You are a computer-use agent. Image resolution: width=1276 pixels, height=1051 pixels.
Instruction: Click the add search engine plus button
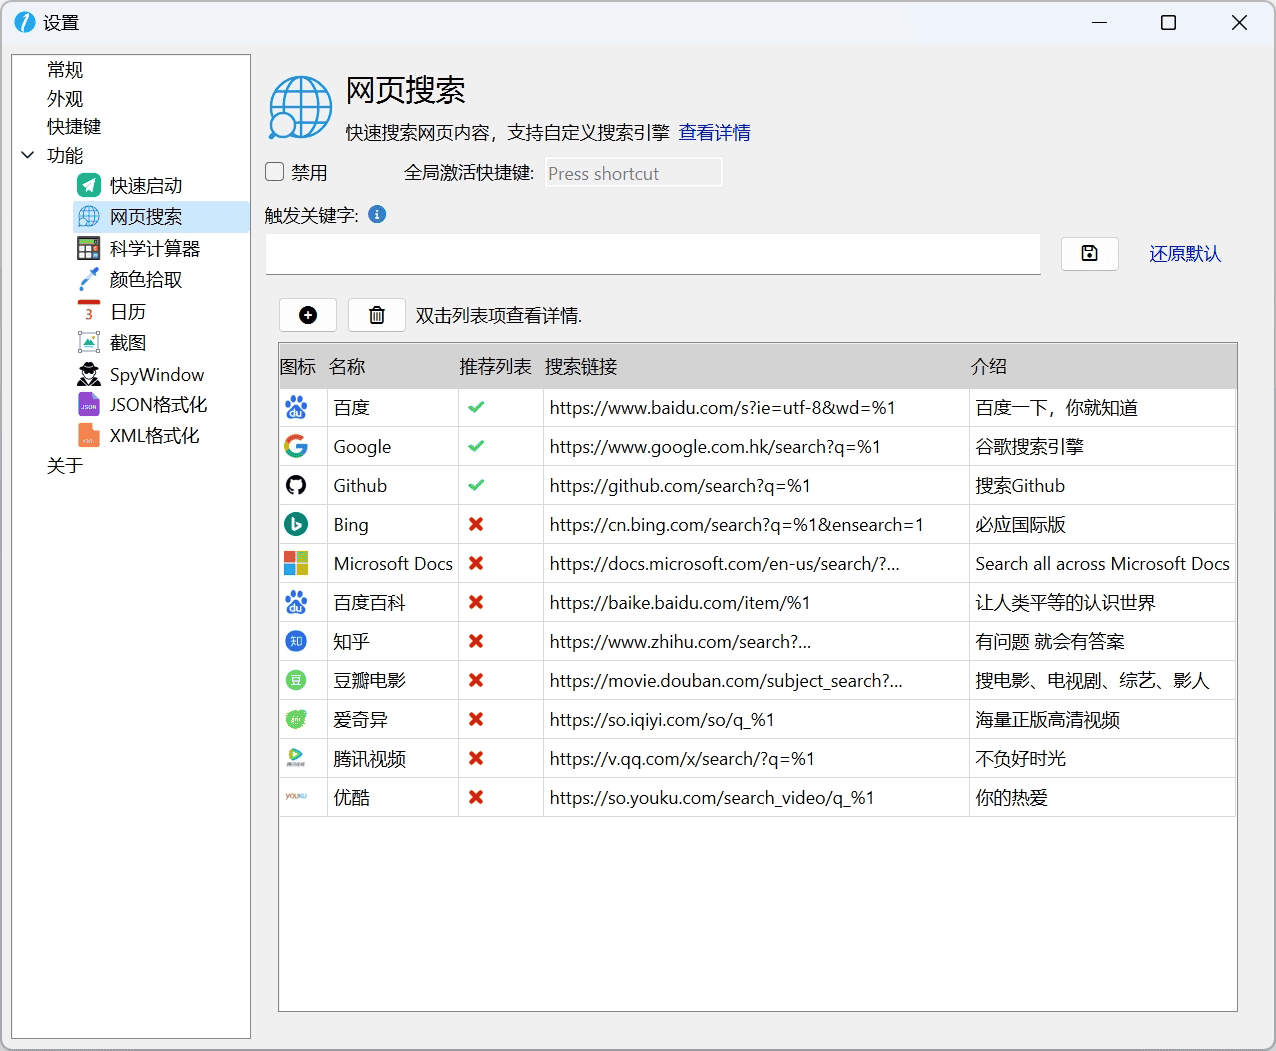308,315
